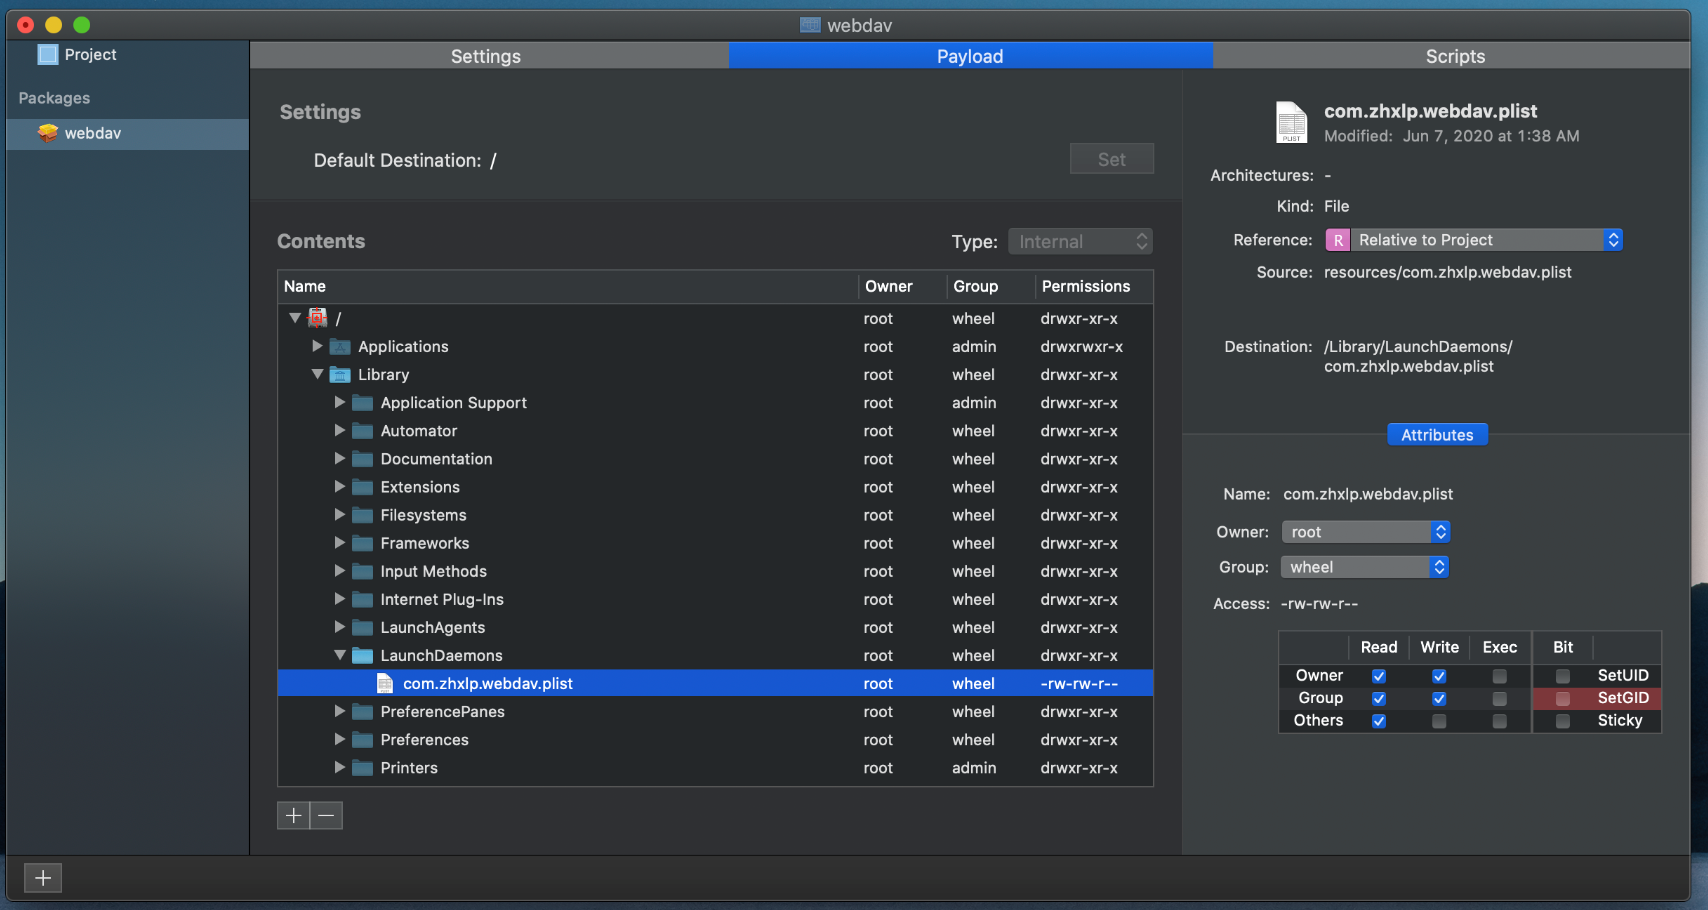Select the webdav package icon
The image size is (1708, 910).
click(48, 133)
